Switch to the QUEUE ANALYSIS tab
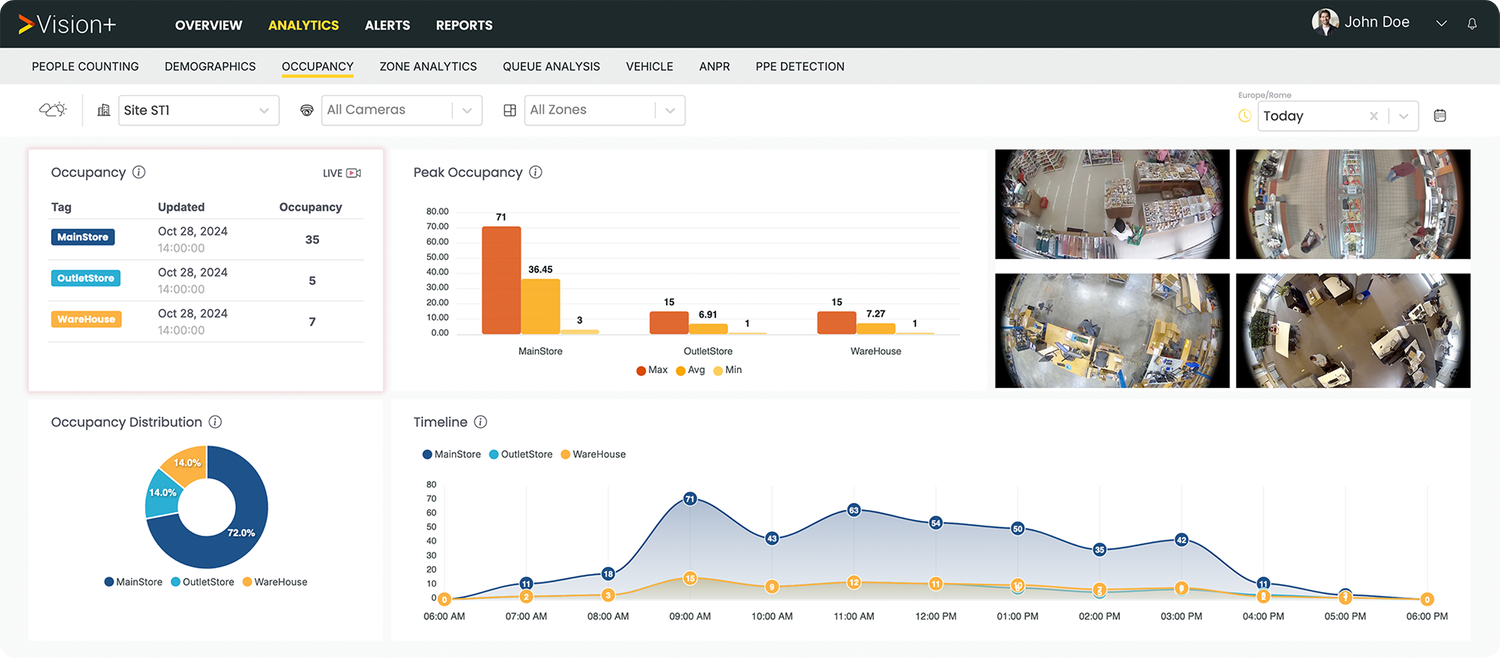Viewport: 1500px width, 658px height. point(551,66)
